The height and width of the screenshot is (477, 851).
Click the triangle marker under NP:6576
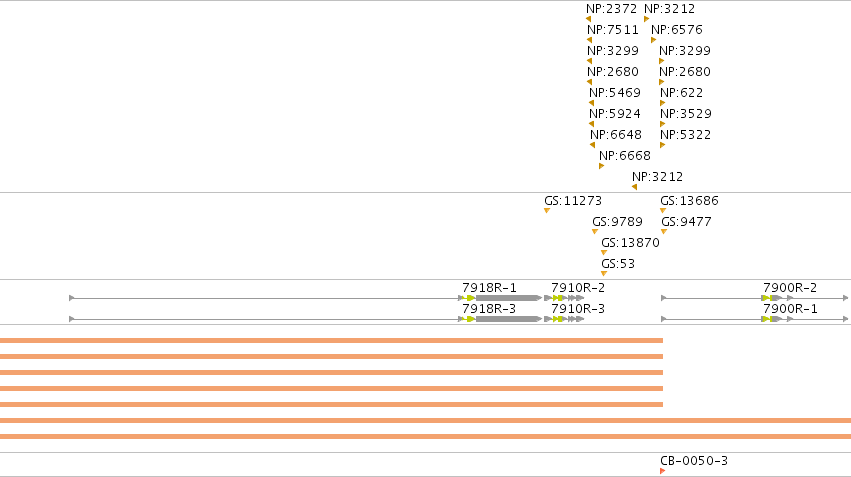[653, 40]
